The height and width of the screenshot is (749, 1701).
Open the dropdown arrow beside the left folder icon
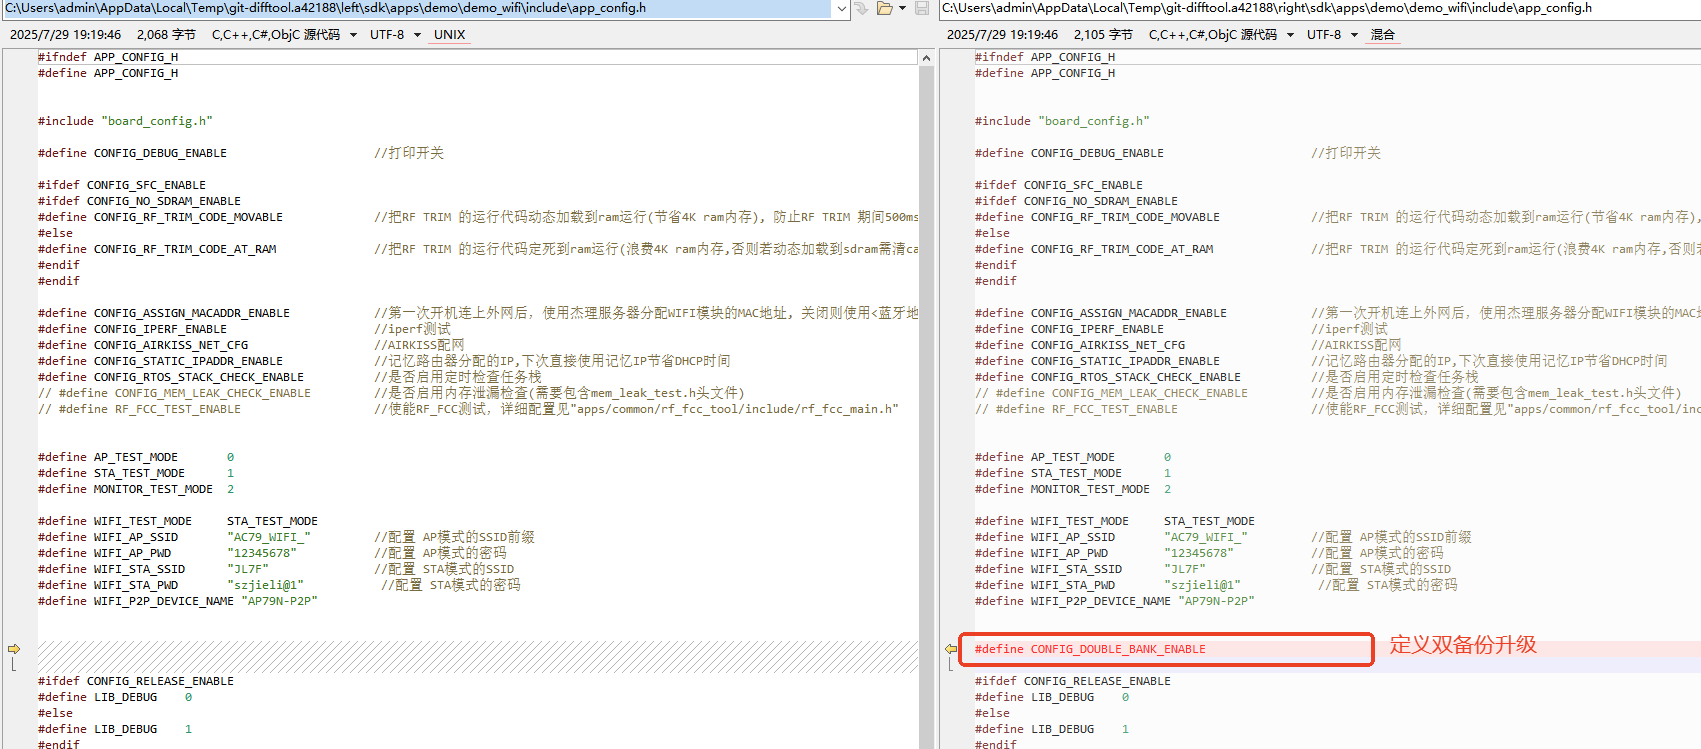click(902, 9)
